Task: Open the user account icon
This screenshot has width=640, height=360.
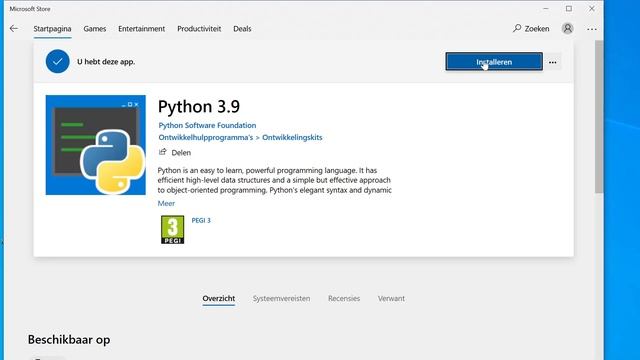Action: [567, 29]
